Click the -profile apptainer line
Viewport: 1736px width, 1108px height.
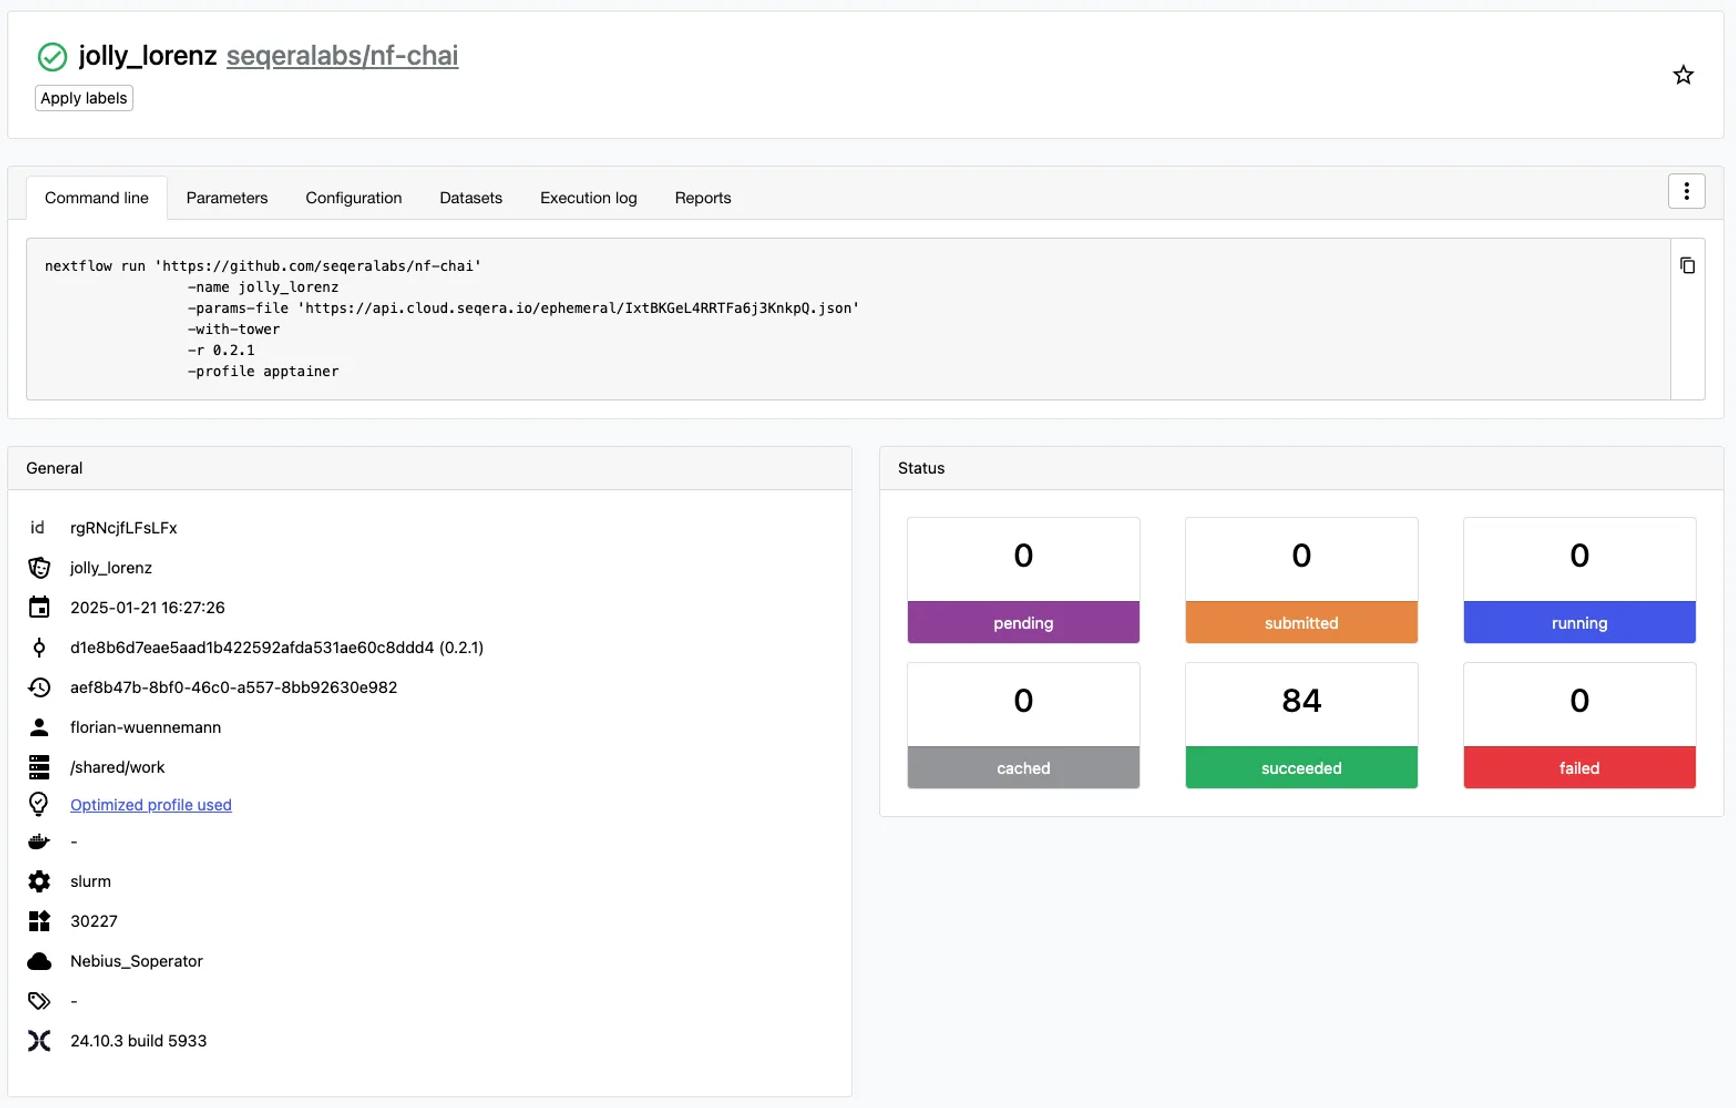point(263,371)
